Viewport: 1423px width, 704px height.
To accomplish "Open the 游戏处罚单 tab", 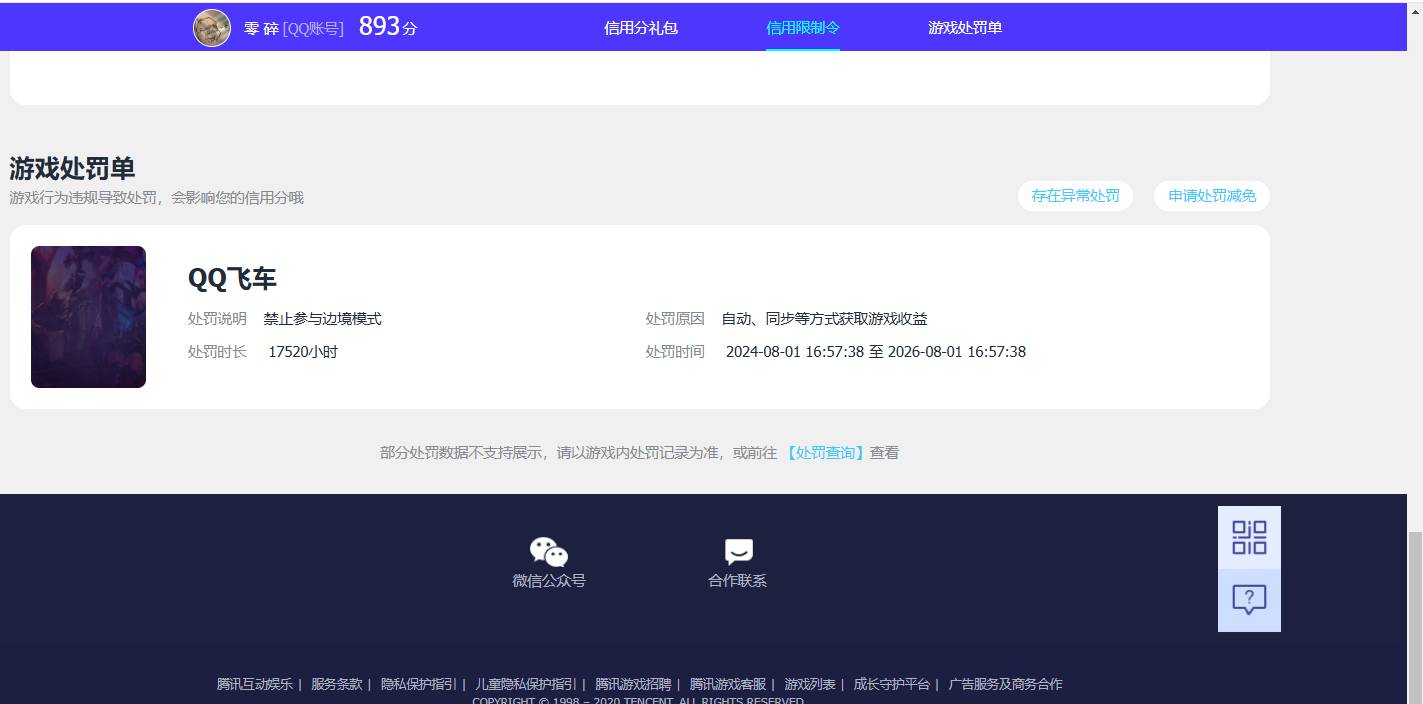I will click(964, 27).
